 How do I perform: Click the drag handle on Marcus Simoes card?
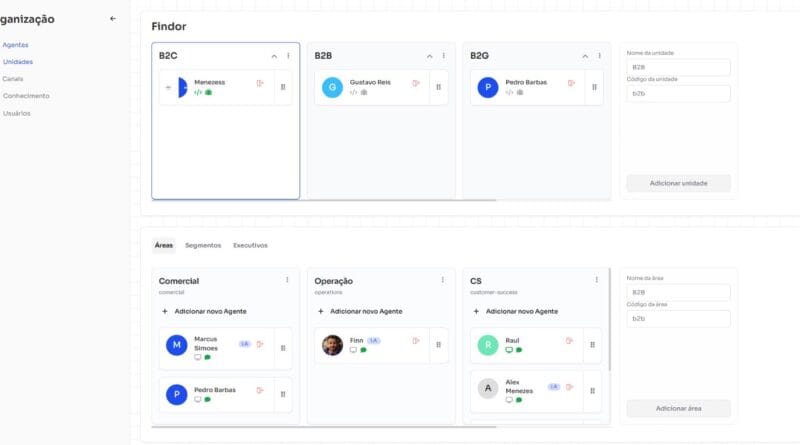pos(283,348)
